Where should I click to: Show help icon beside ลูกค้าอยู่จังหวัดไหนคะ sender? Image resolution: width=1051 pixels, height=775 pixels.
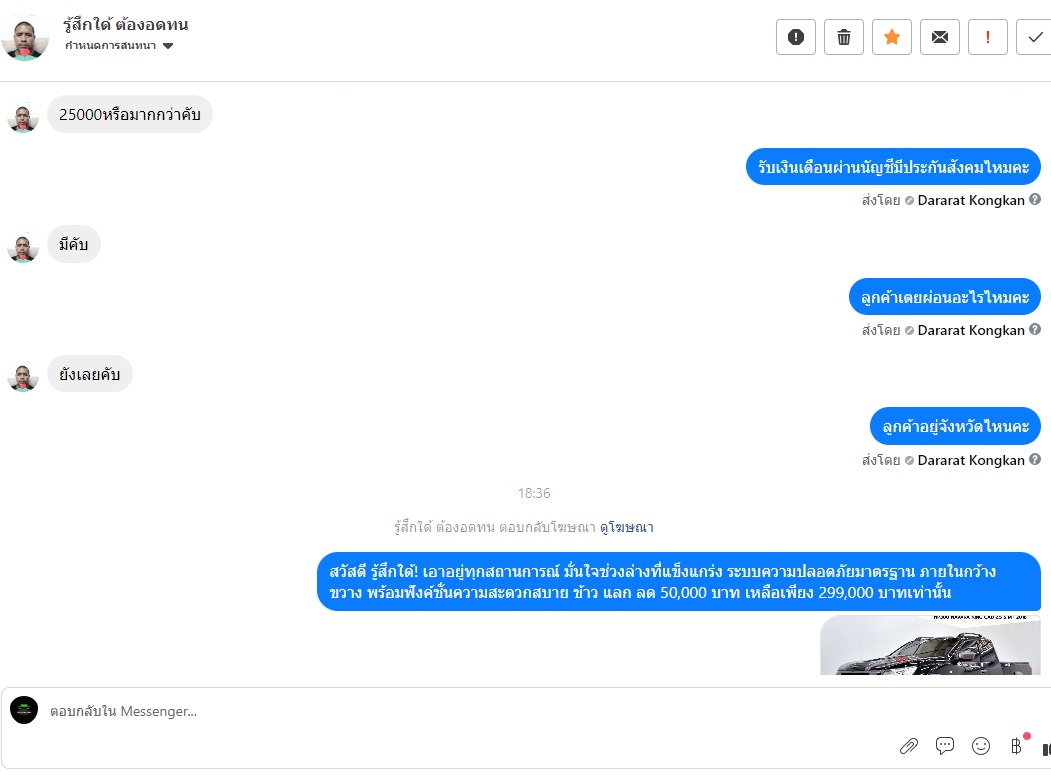(x=1035, y=459)
